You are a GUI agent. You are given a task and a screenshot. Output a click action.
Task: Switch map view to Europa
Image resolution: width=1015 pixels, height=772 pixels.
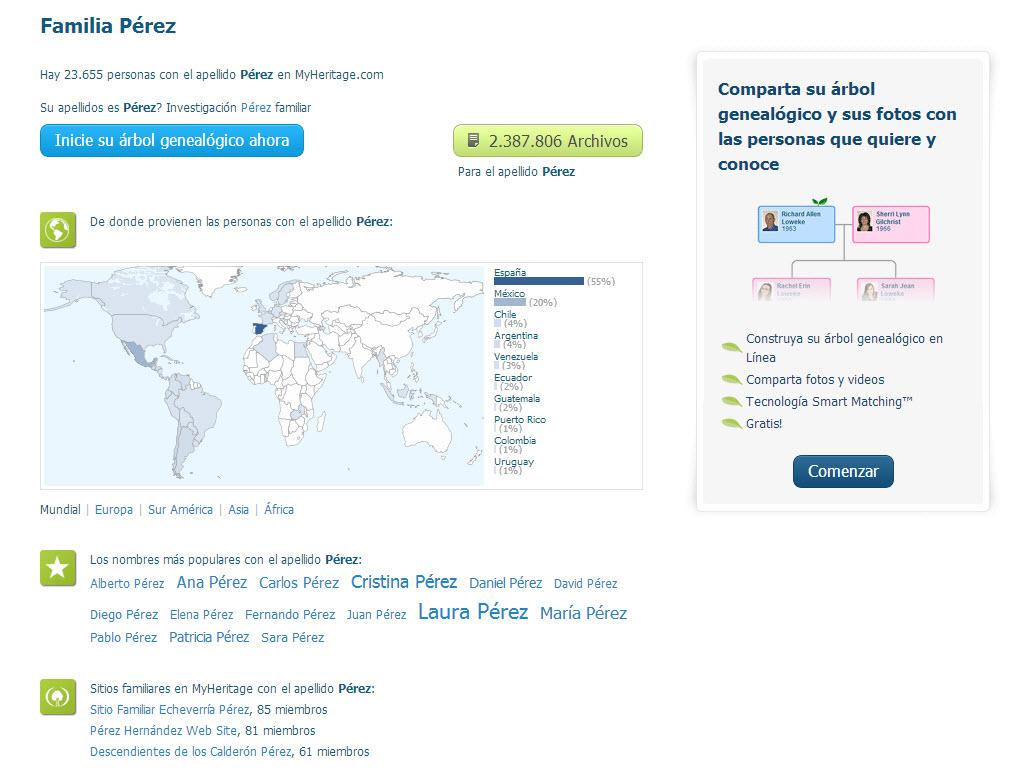pyautogui.click(x=113, y=510)
